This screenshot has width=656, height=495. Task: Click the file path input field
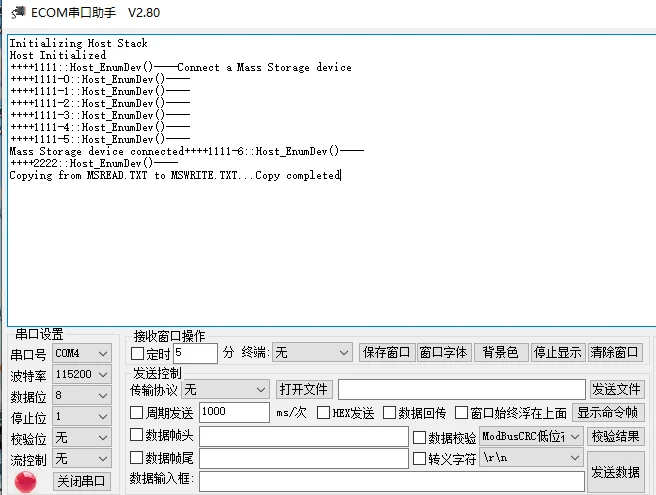pyautogui.click(x=461, y=390)
